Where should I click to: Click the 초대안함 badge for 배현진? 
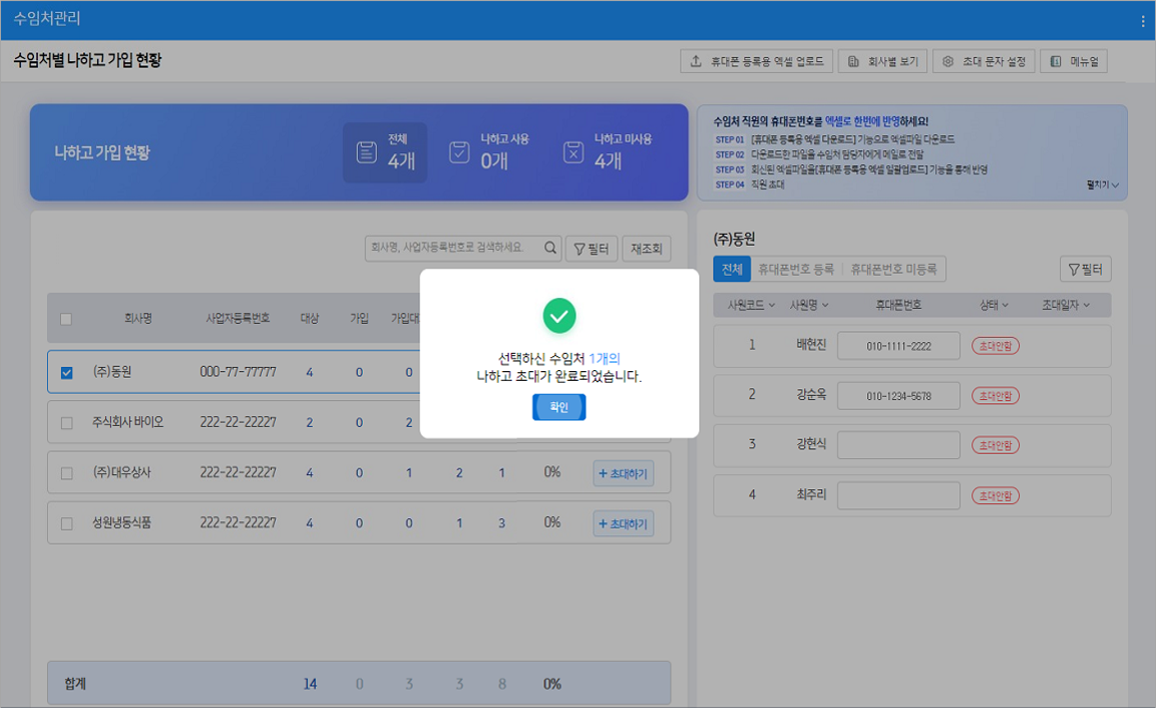tap(995, 346)
